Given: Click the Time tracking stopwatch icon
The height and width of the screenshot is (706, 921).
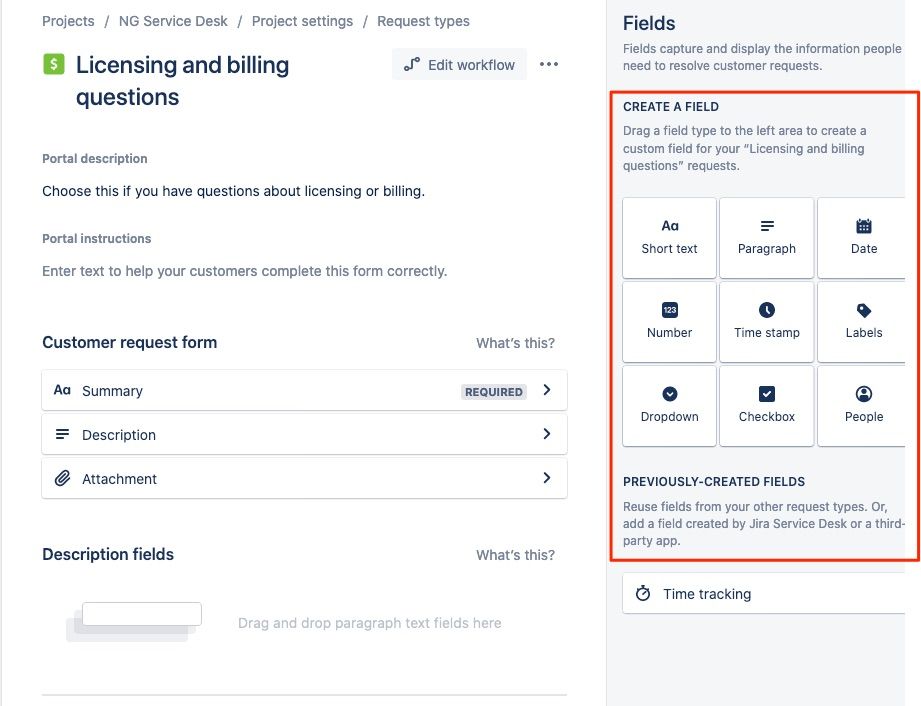Looking at the screenshot, I should 643,593.
